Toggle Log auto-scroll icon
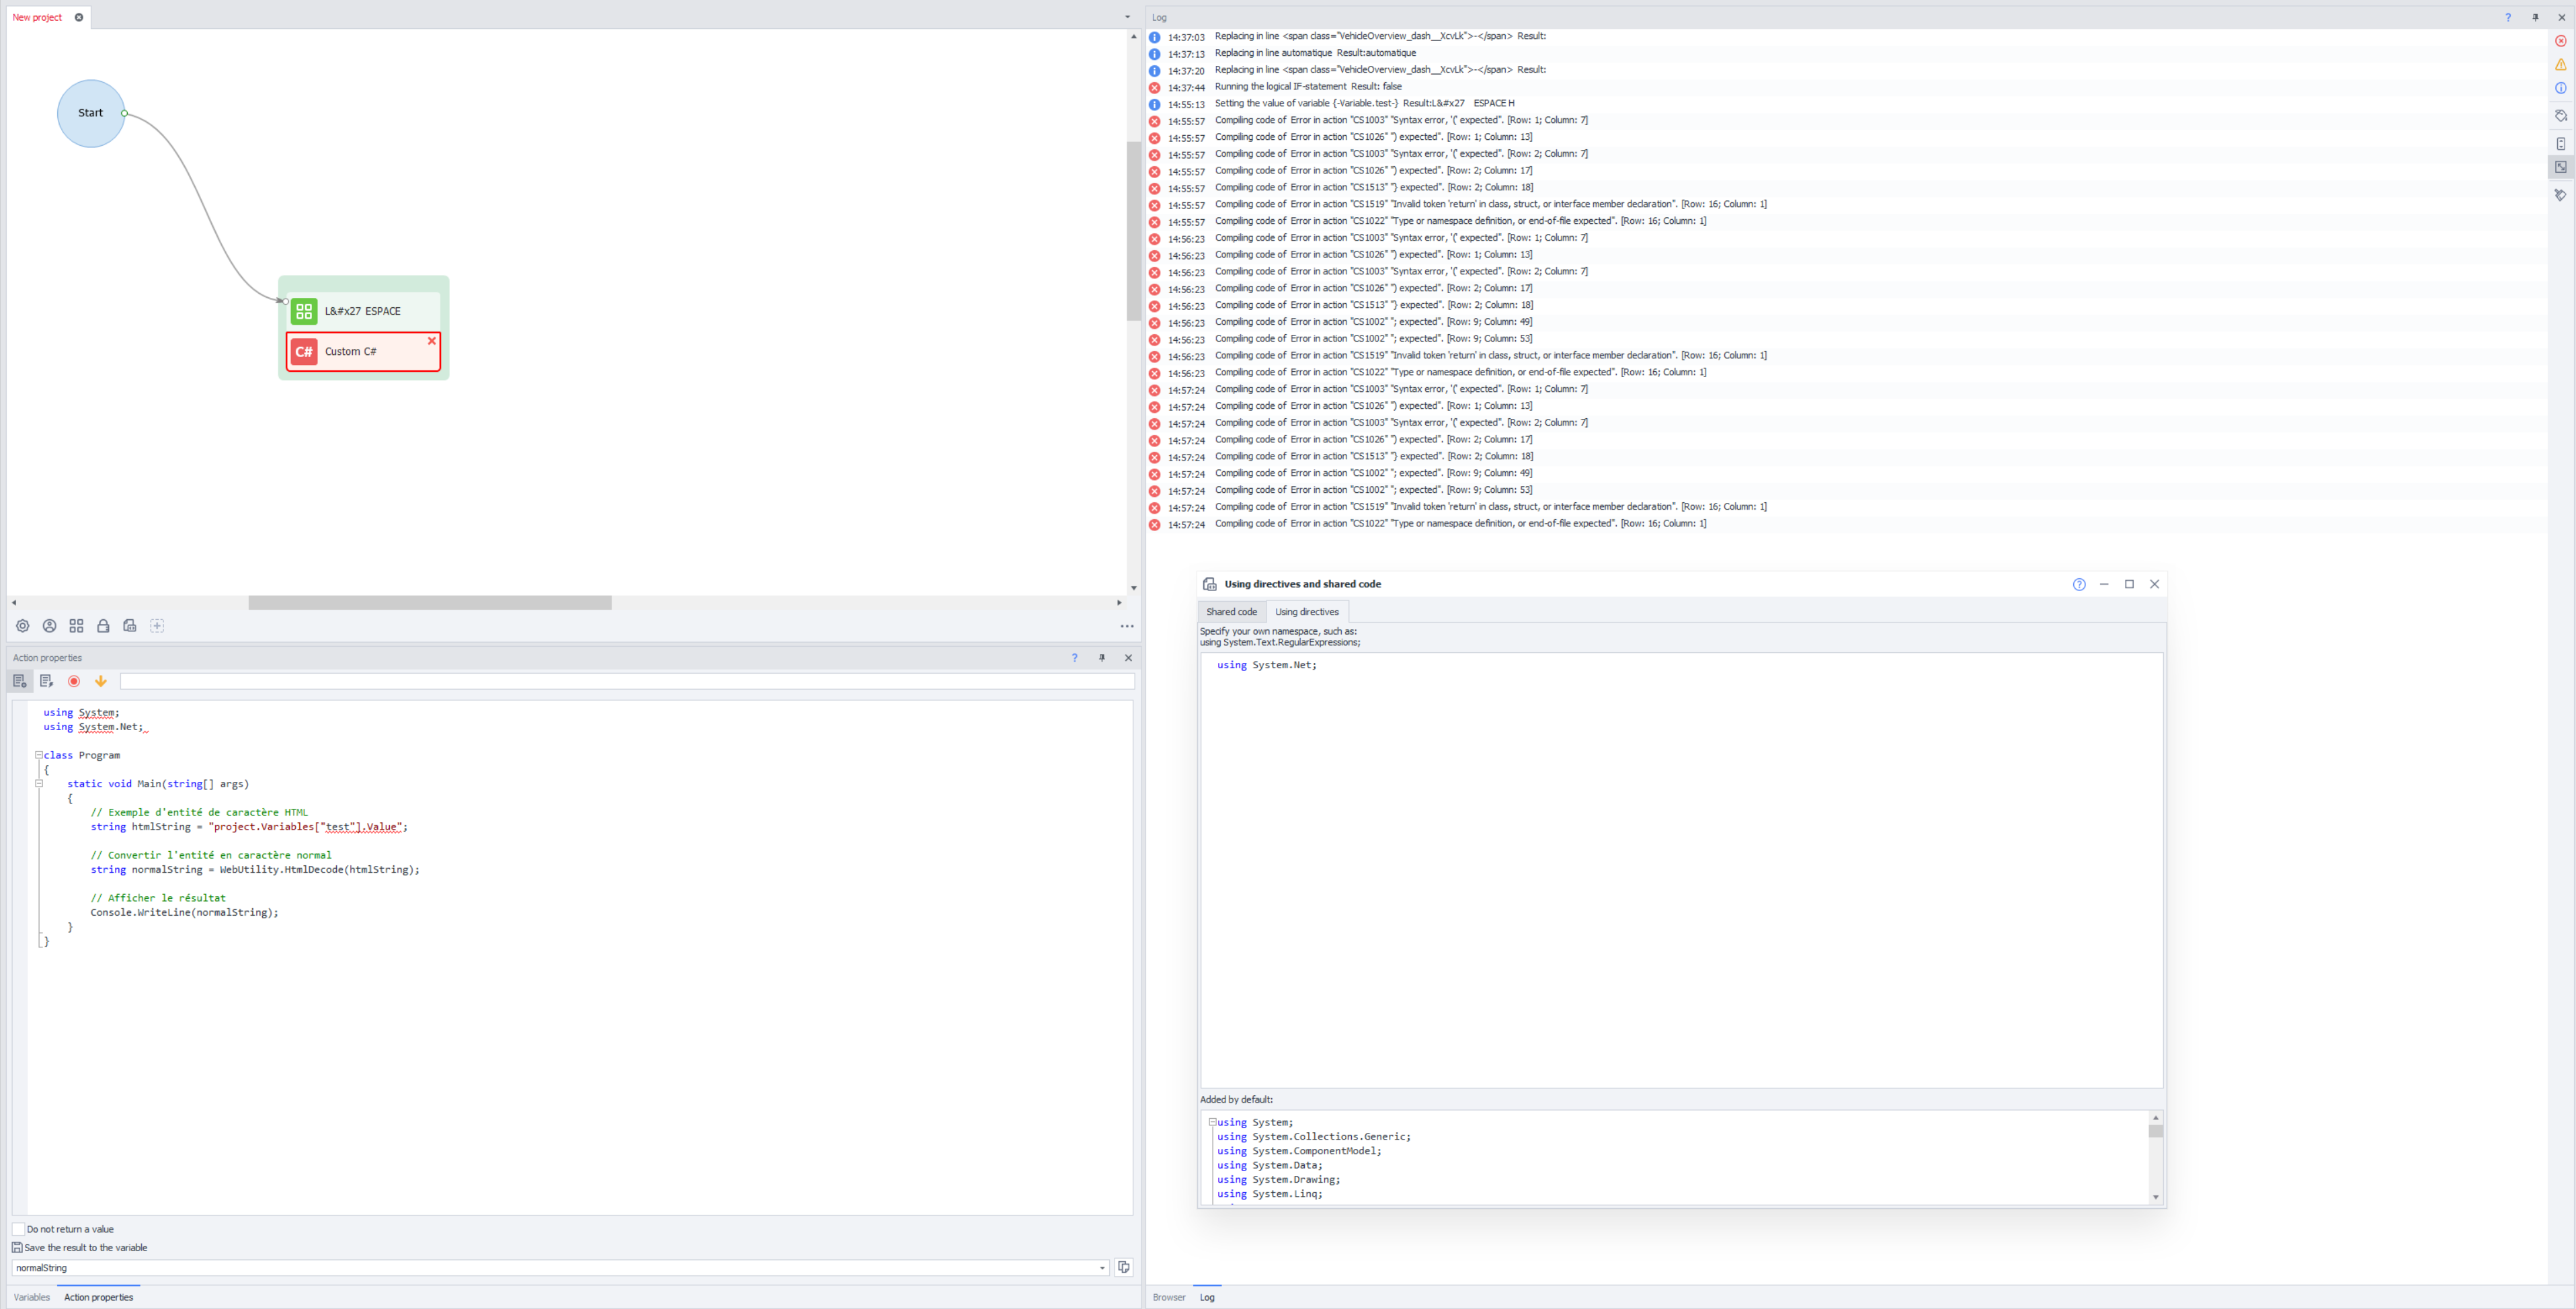 coord(2560,144)
